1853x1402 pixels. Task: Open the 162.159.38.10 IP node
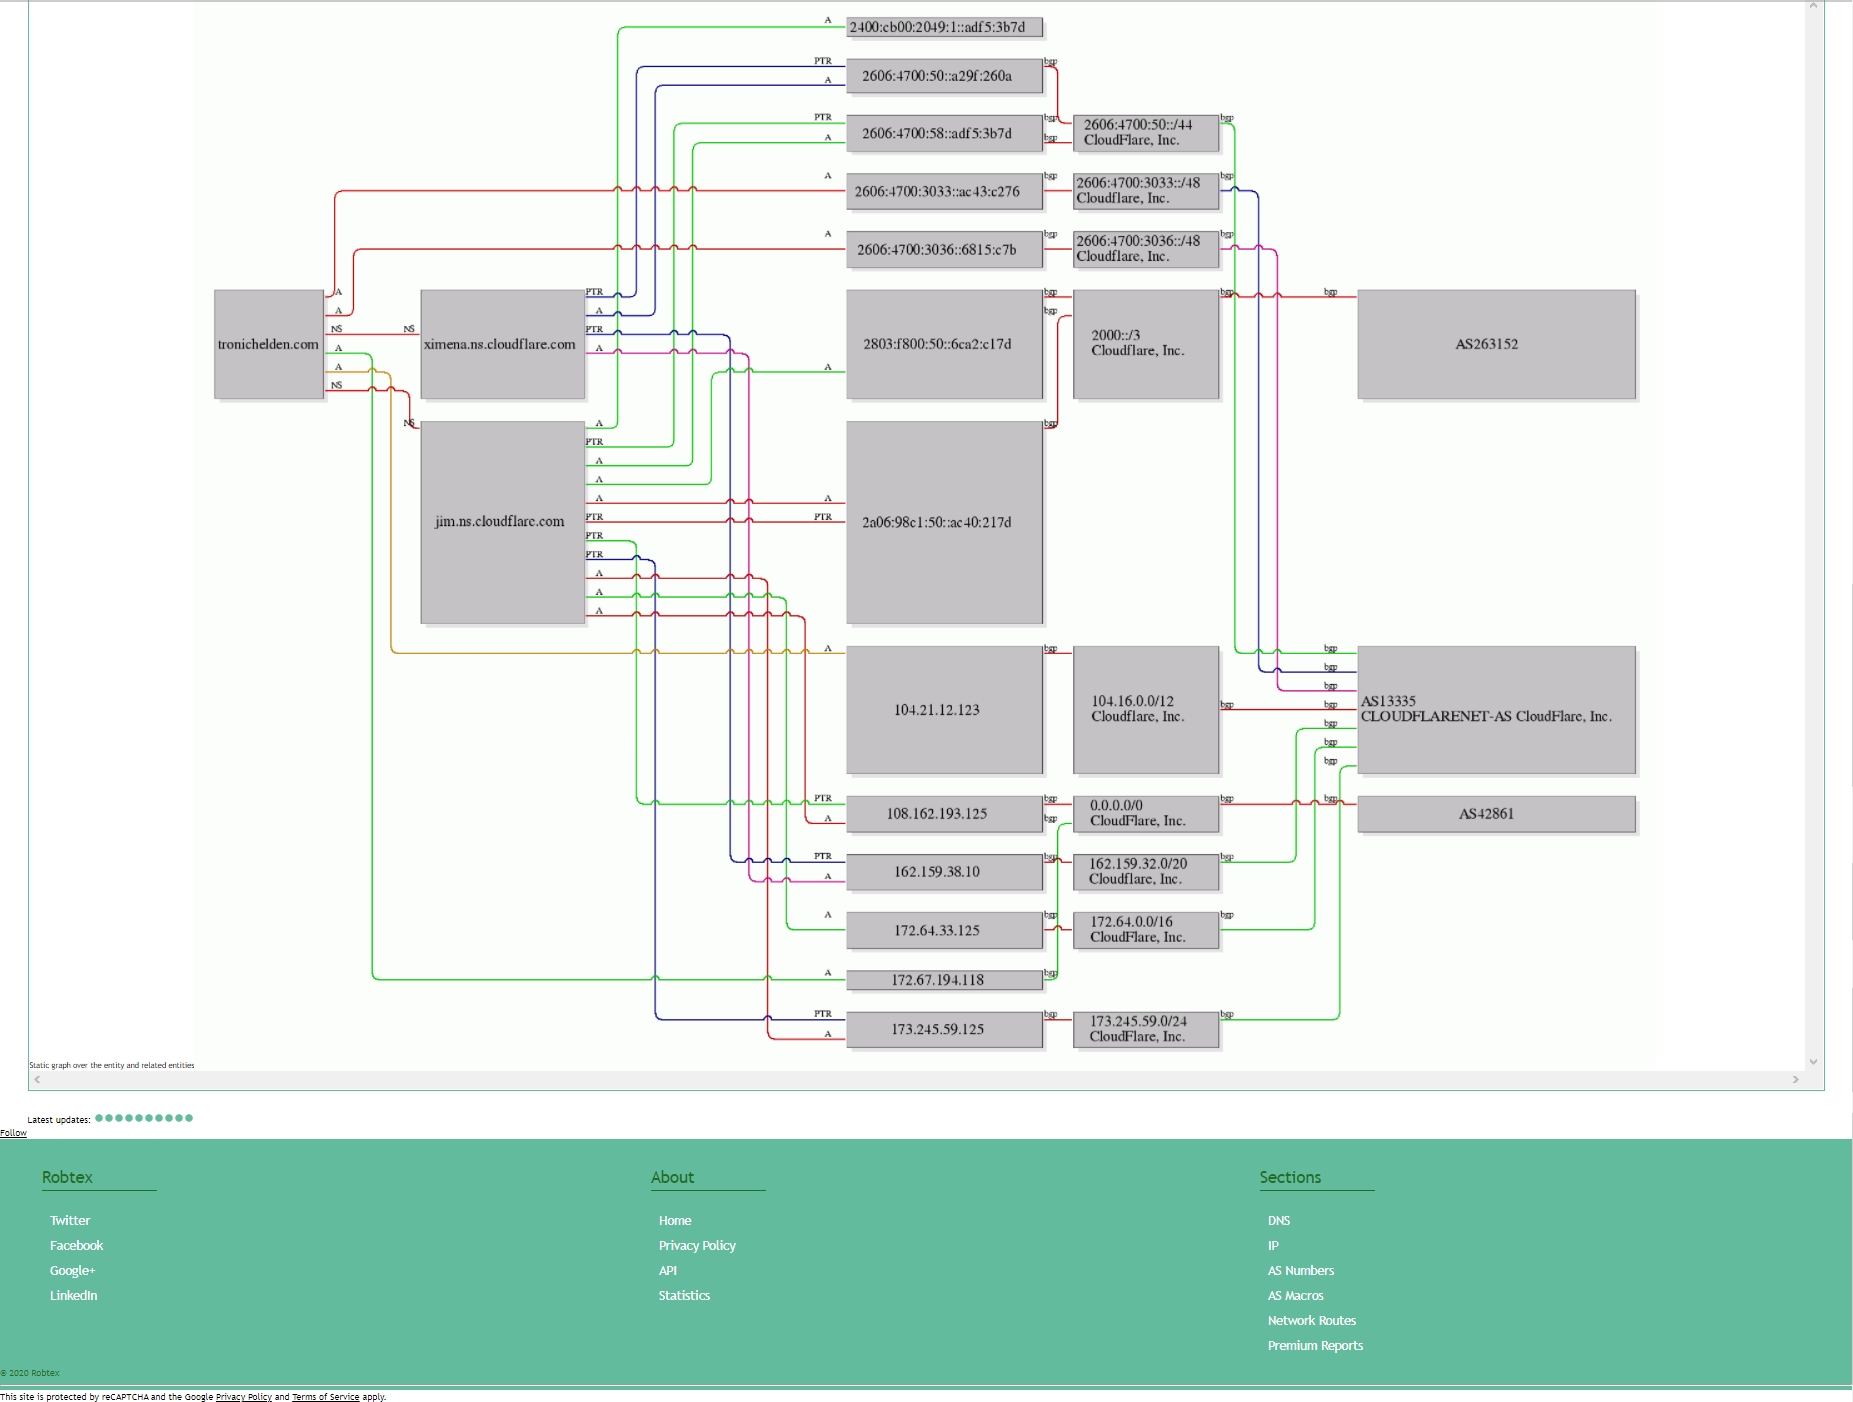click(944, 872)
